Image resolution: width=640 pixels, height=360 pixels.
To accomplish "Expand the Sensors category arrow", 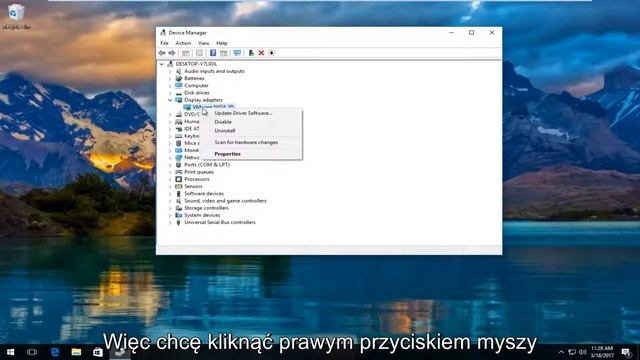I will 170,187.
